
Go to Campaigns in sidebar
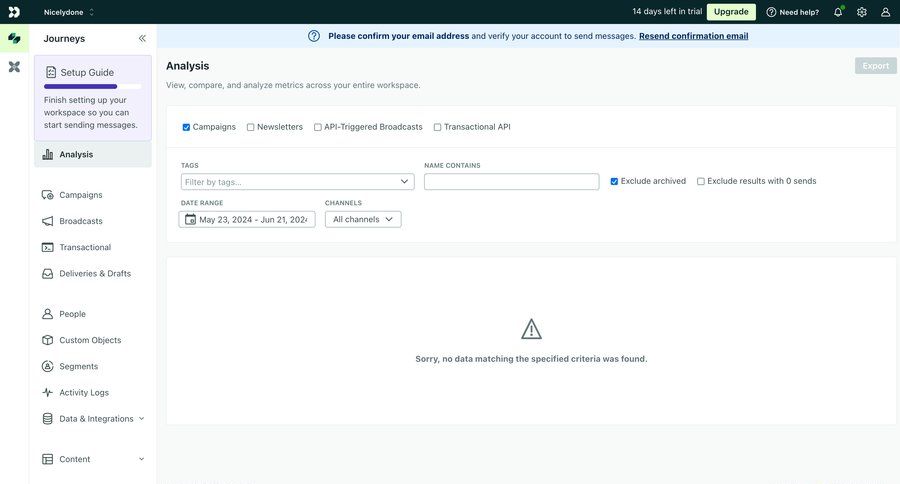pyautogui.click(x=81, y=195)
